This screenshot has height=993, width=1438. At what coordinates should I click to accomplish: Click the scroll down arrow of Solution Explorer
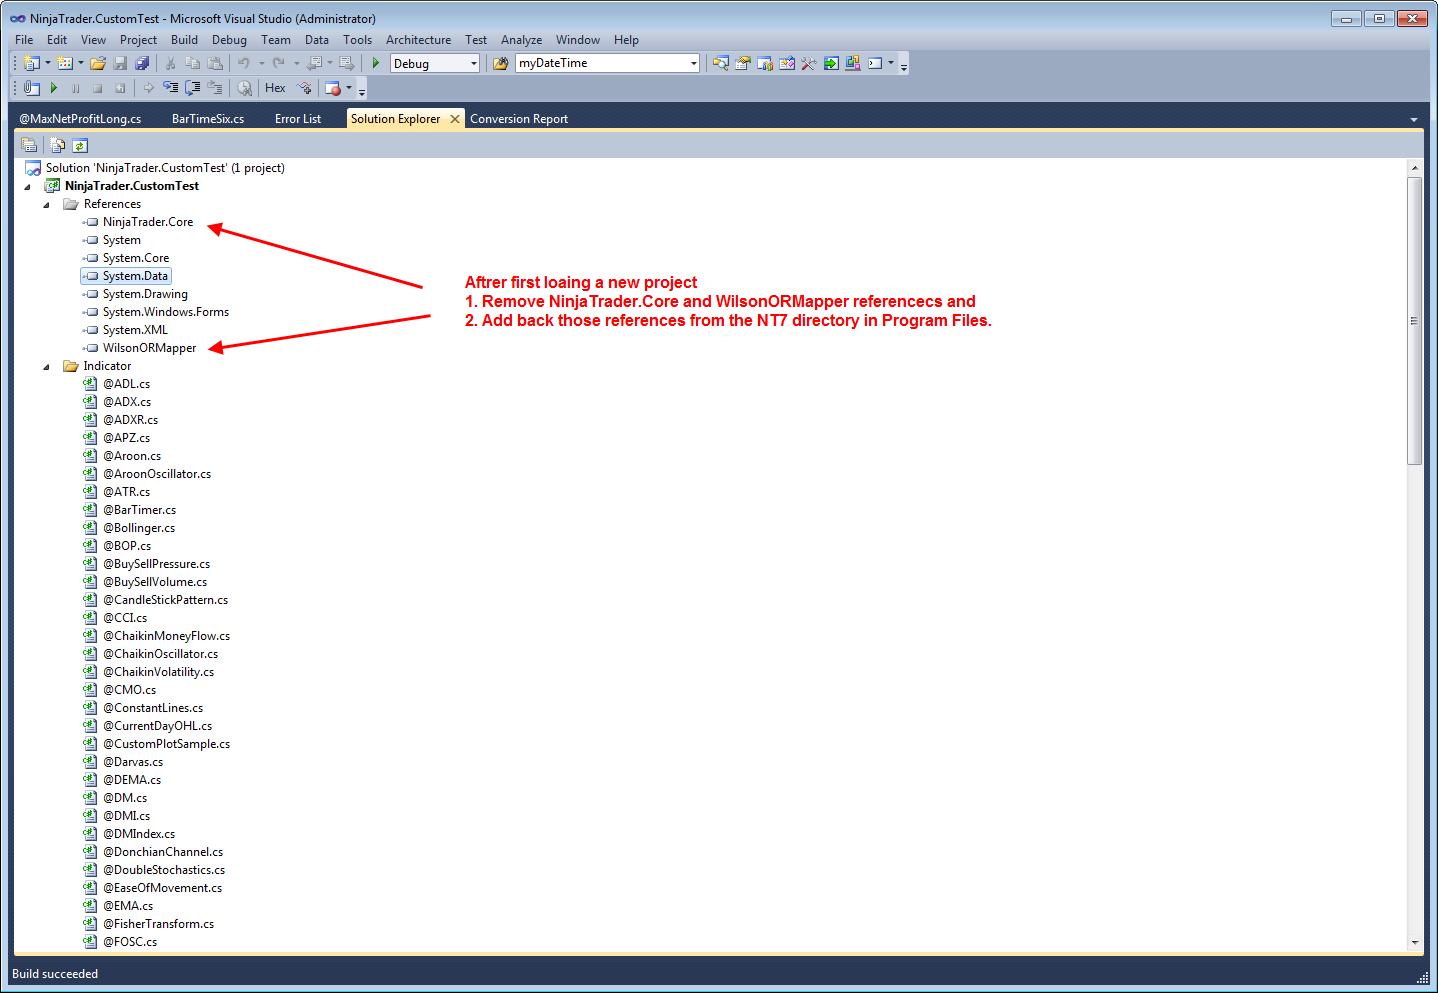[1414, 942]
